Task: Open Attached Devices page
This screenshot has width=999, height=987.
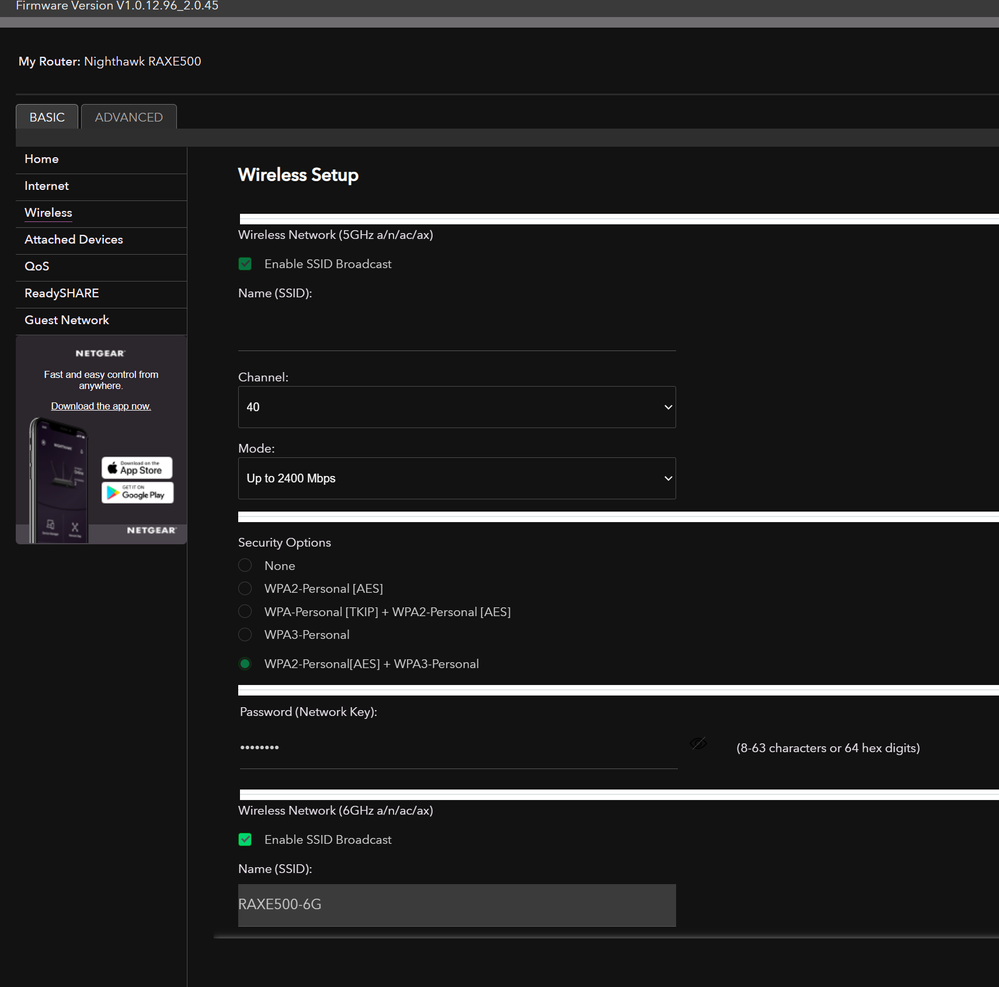Action: pos(74,239)
